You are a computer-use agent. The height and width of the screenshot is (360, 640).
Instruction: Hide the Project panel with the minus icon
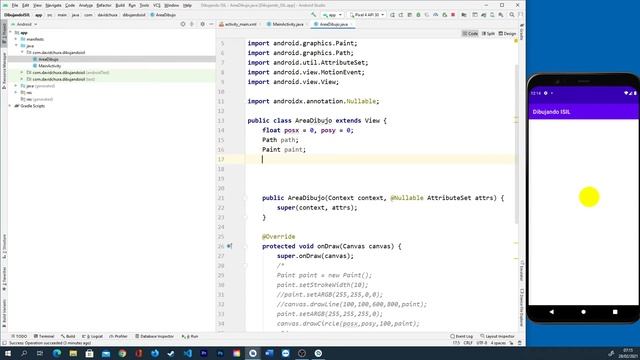tap(211, 24)
